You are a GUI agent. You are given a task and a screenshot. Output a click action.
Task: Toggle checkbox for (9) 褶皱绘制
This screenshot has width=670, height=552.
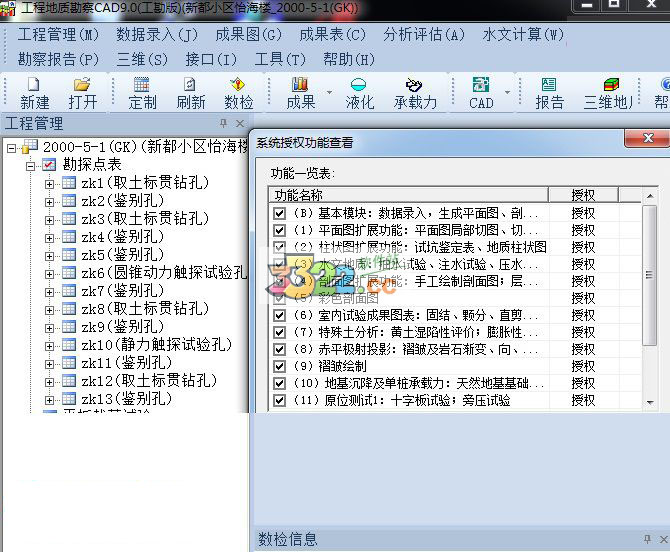(279, 366)
